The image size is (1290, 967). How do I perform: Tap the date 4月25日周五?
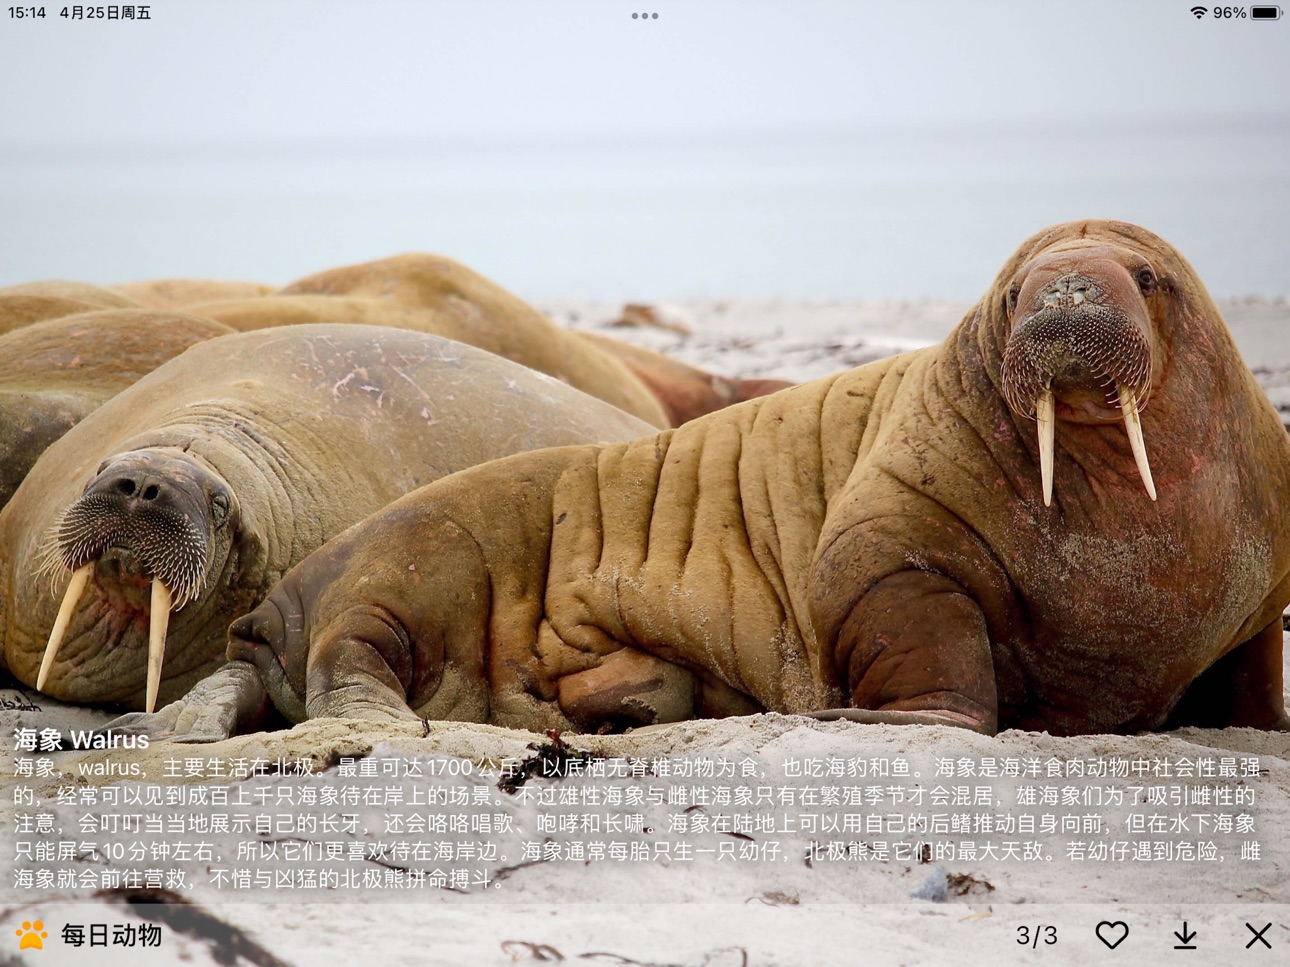[x=105, y=13]
